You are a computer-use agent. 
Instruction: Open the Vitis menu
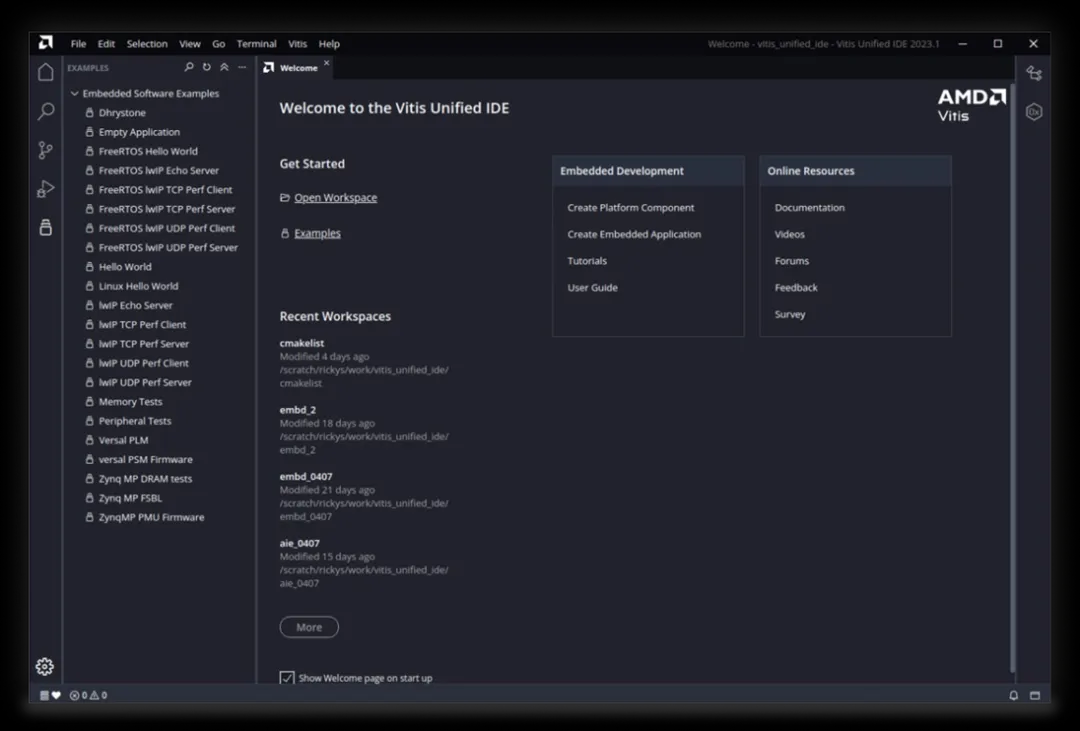point(297,44)
